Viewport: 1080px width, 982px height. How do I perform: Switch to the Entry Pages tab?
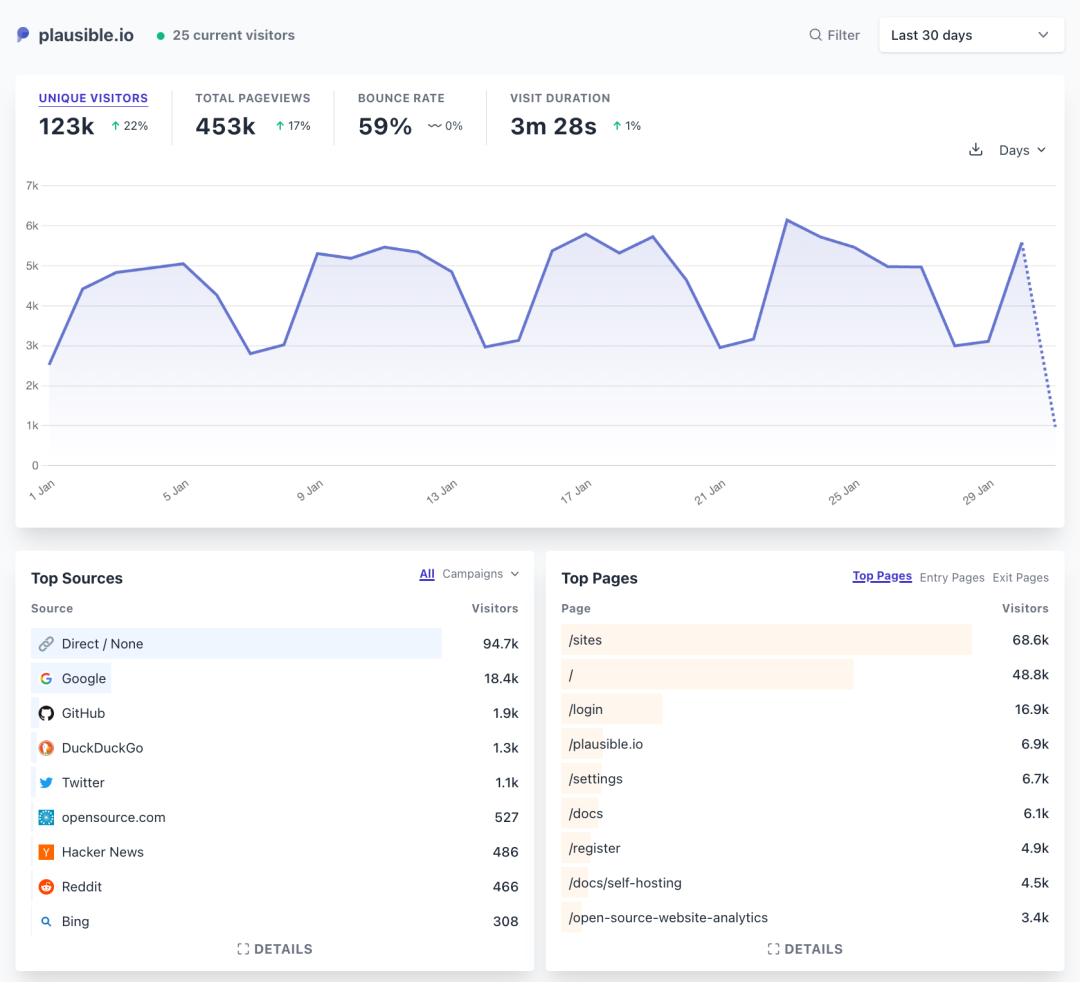click(x=952, y=577)
